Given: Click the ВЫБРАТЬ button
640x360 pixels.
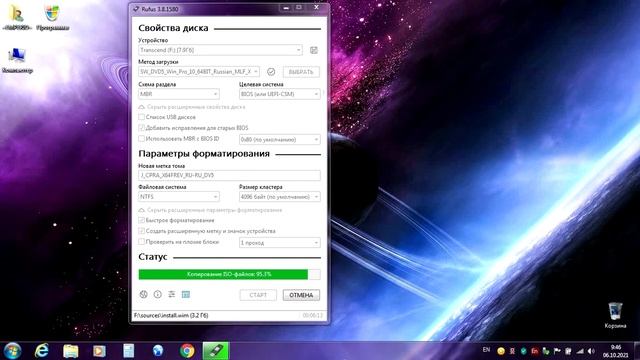Looking at the screenshot, I should click(301, 72).
